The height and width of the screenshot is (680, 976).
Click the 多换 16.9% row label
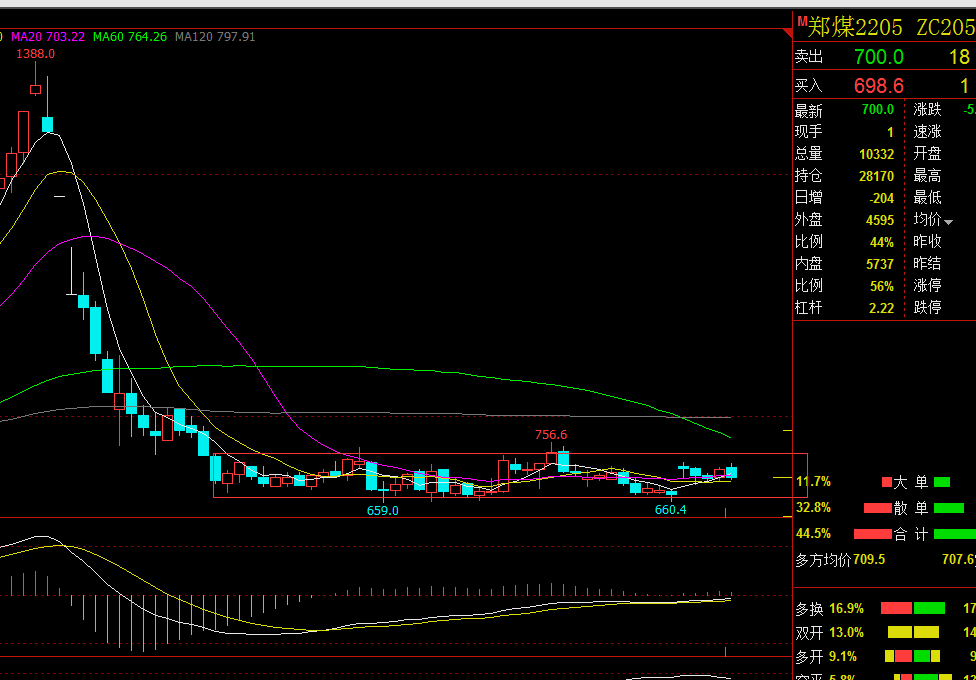(x=829, y=608)
